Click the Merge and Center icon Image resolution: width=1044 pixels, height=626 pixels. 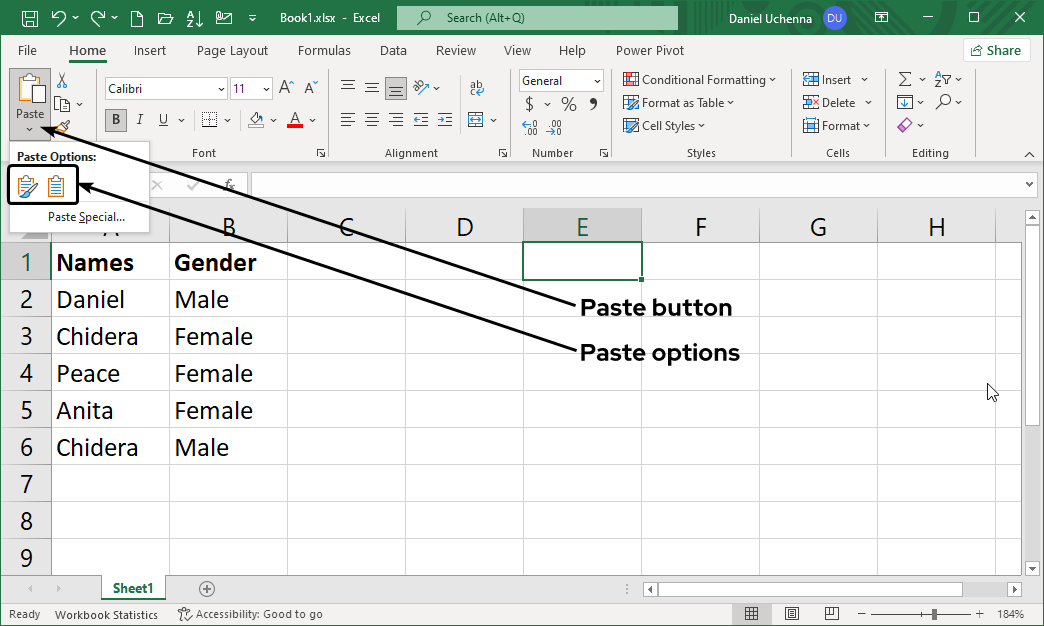tap(475, 120)
